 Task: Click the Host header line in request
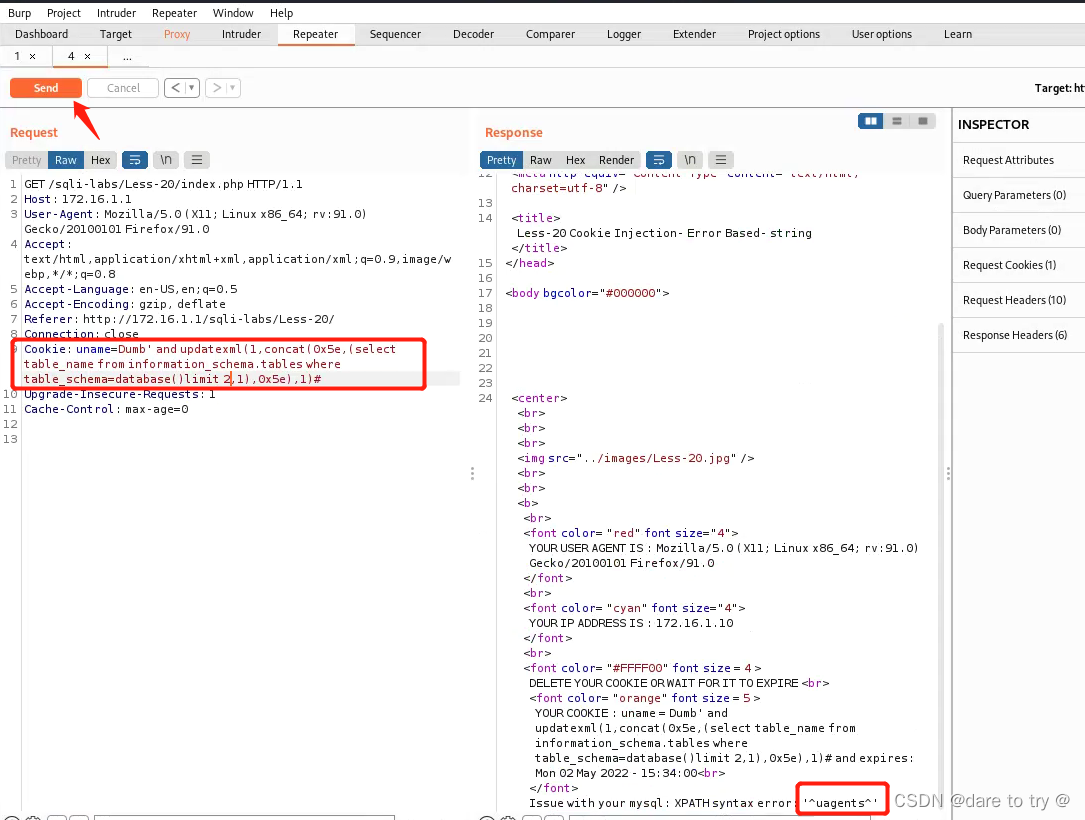tap(78, 199)
